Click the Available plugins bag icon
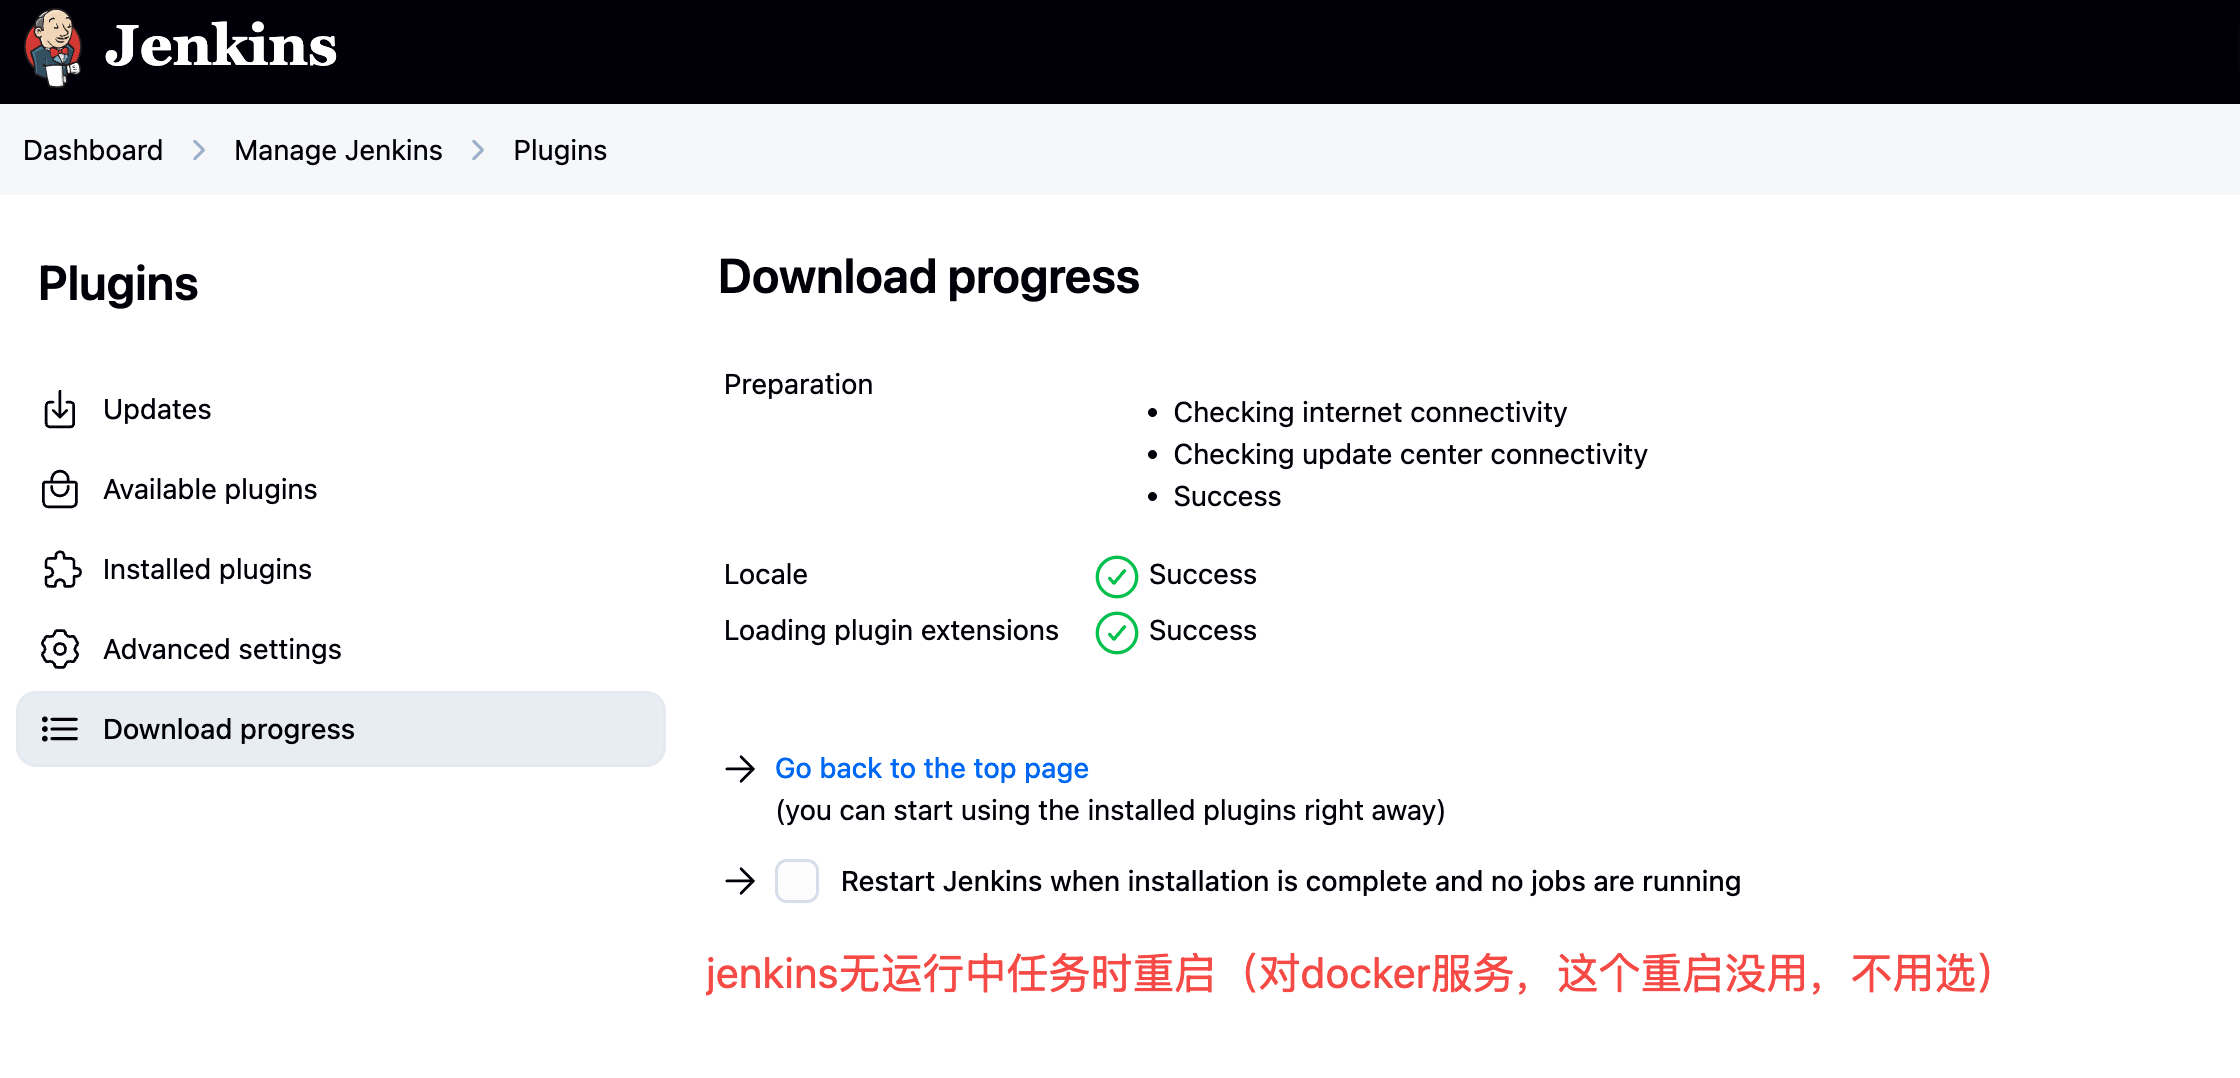Viewport: 2240px width, 1078px height. [60, 490]
